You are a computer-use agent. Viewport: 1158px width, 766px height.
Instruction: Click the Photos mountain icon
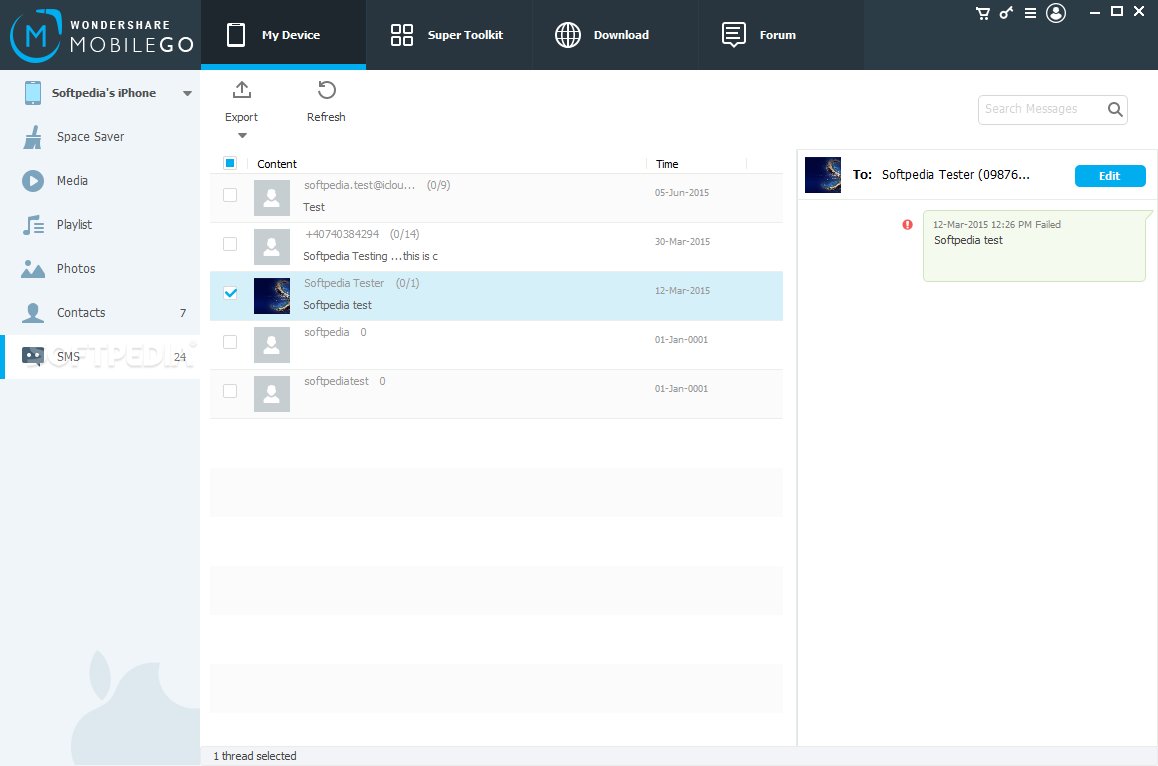32,269
